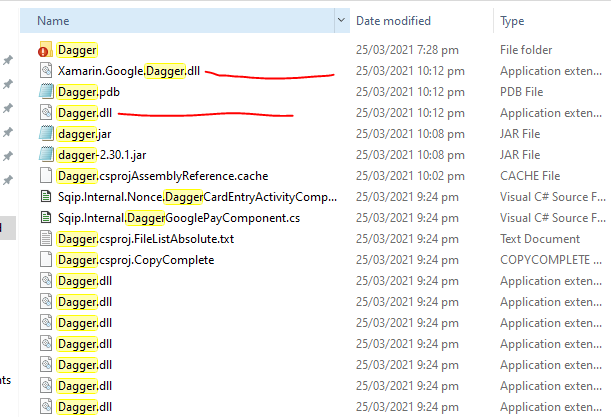Click the File folder type cell
The width and height of the screenshot is (611, 417).
coord(526,50)
